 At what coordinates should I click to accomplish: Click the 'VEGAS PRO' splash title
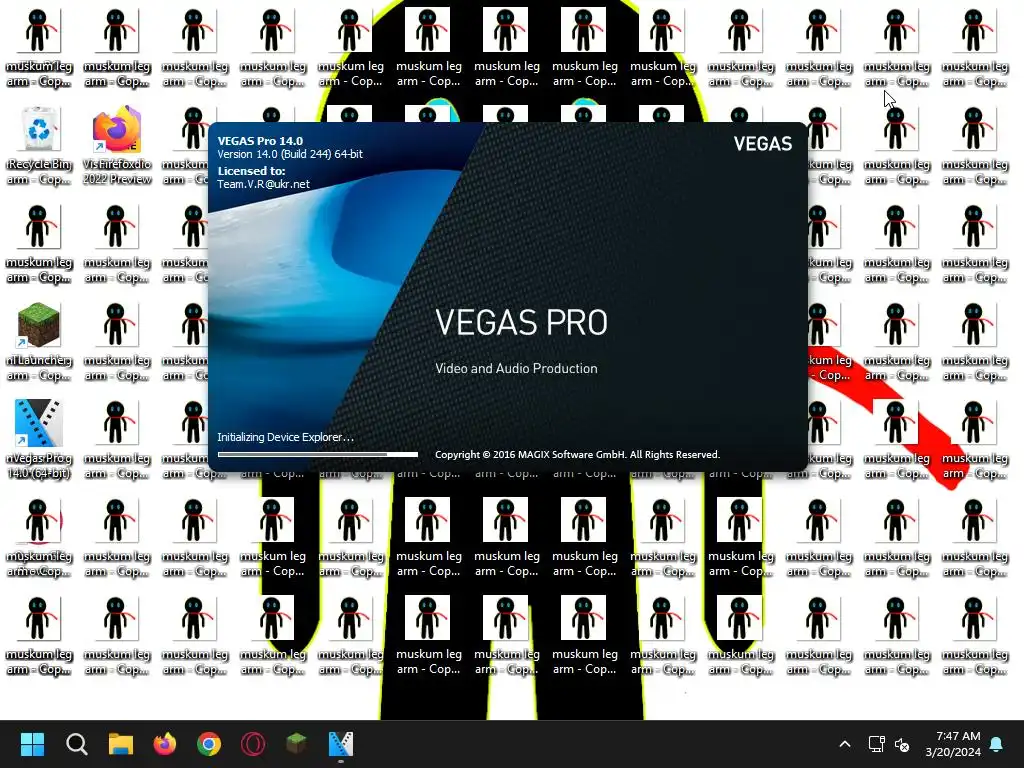pos(521,322)
